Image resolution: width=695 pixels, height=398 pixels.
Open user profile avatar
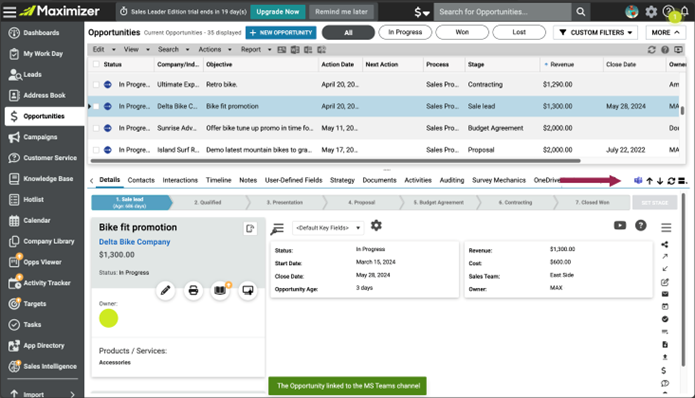[x=632, y=12]
